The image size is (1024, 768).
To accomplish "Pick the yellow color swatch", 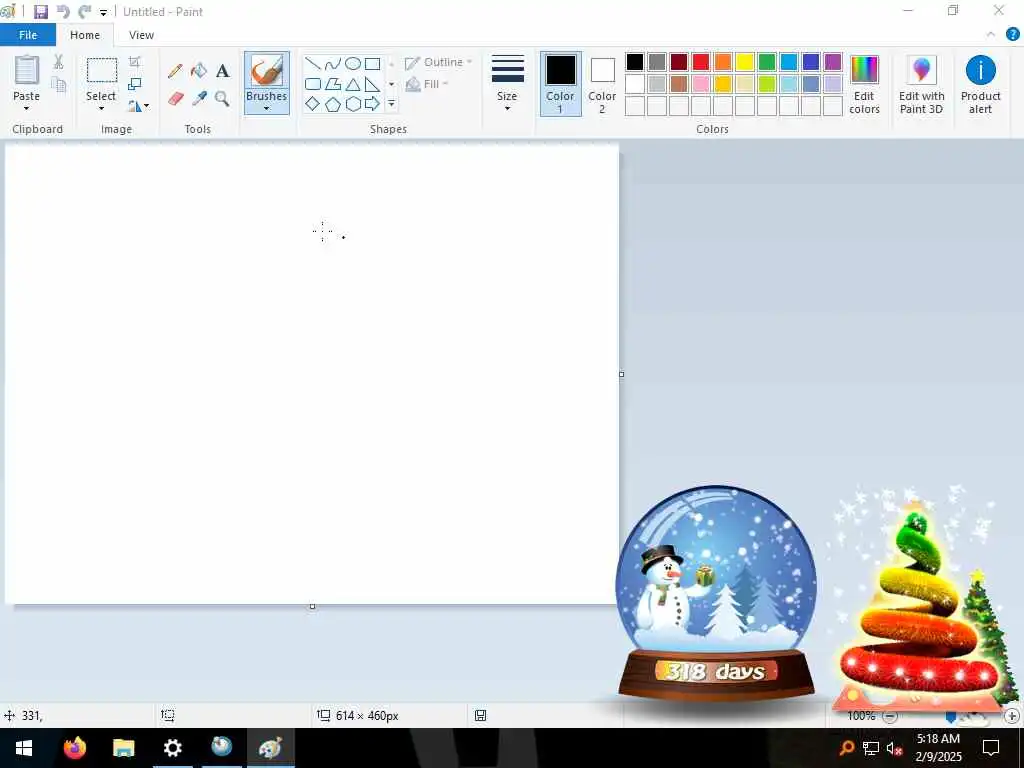I will pos(744,62).
